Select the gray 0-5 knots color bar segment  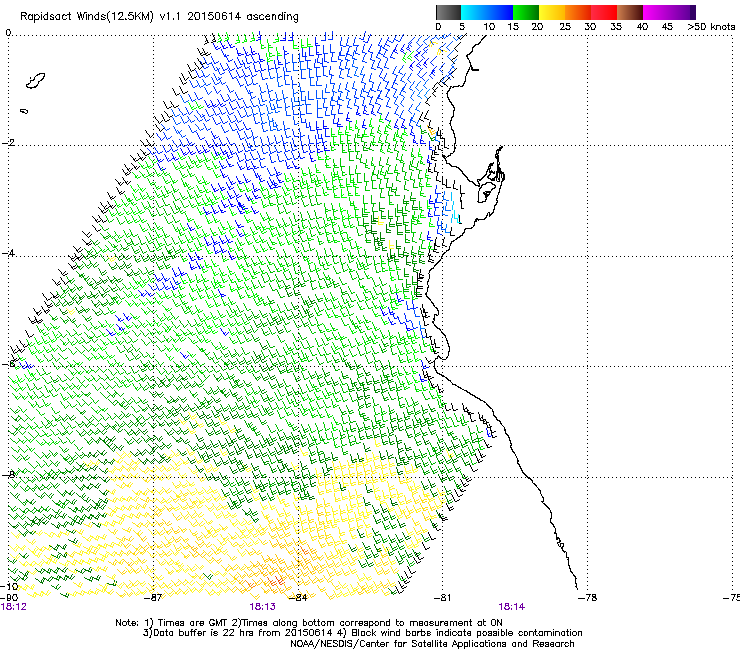[448, 12]
